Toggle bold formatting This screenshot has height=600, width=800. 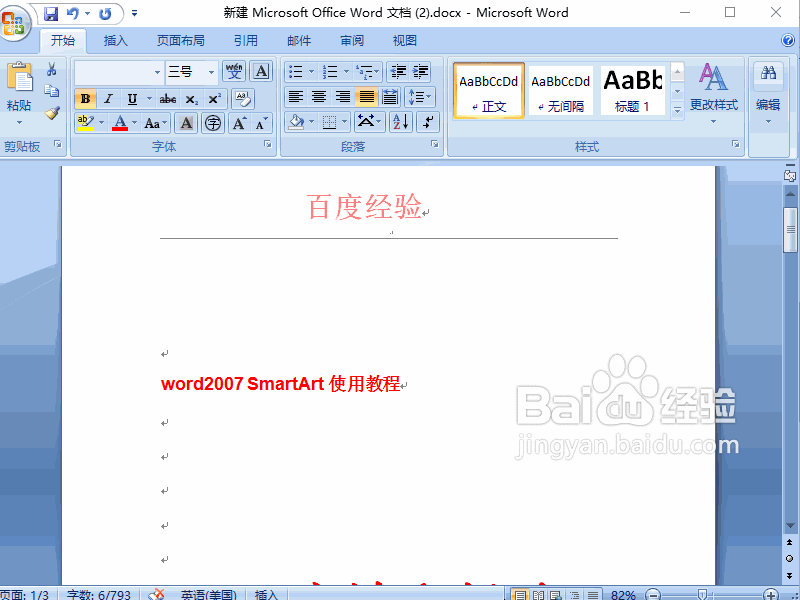click(x=86, y=98)
